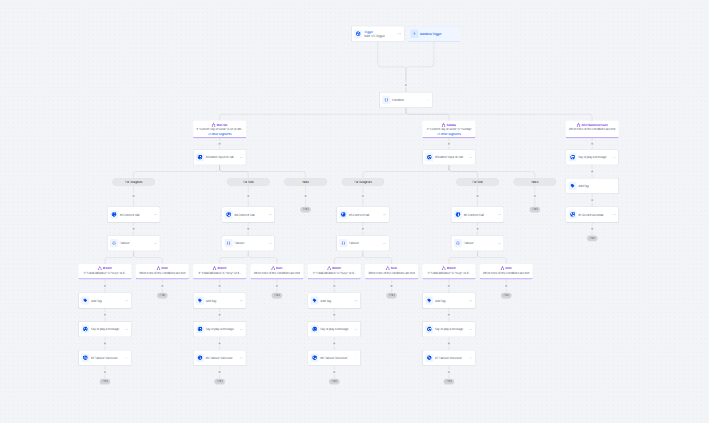Screen dimensions: 709x423
Task: Click Connect Call icon under Mon-Sat For Sales
Action: tap(228, 214)
